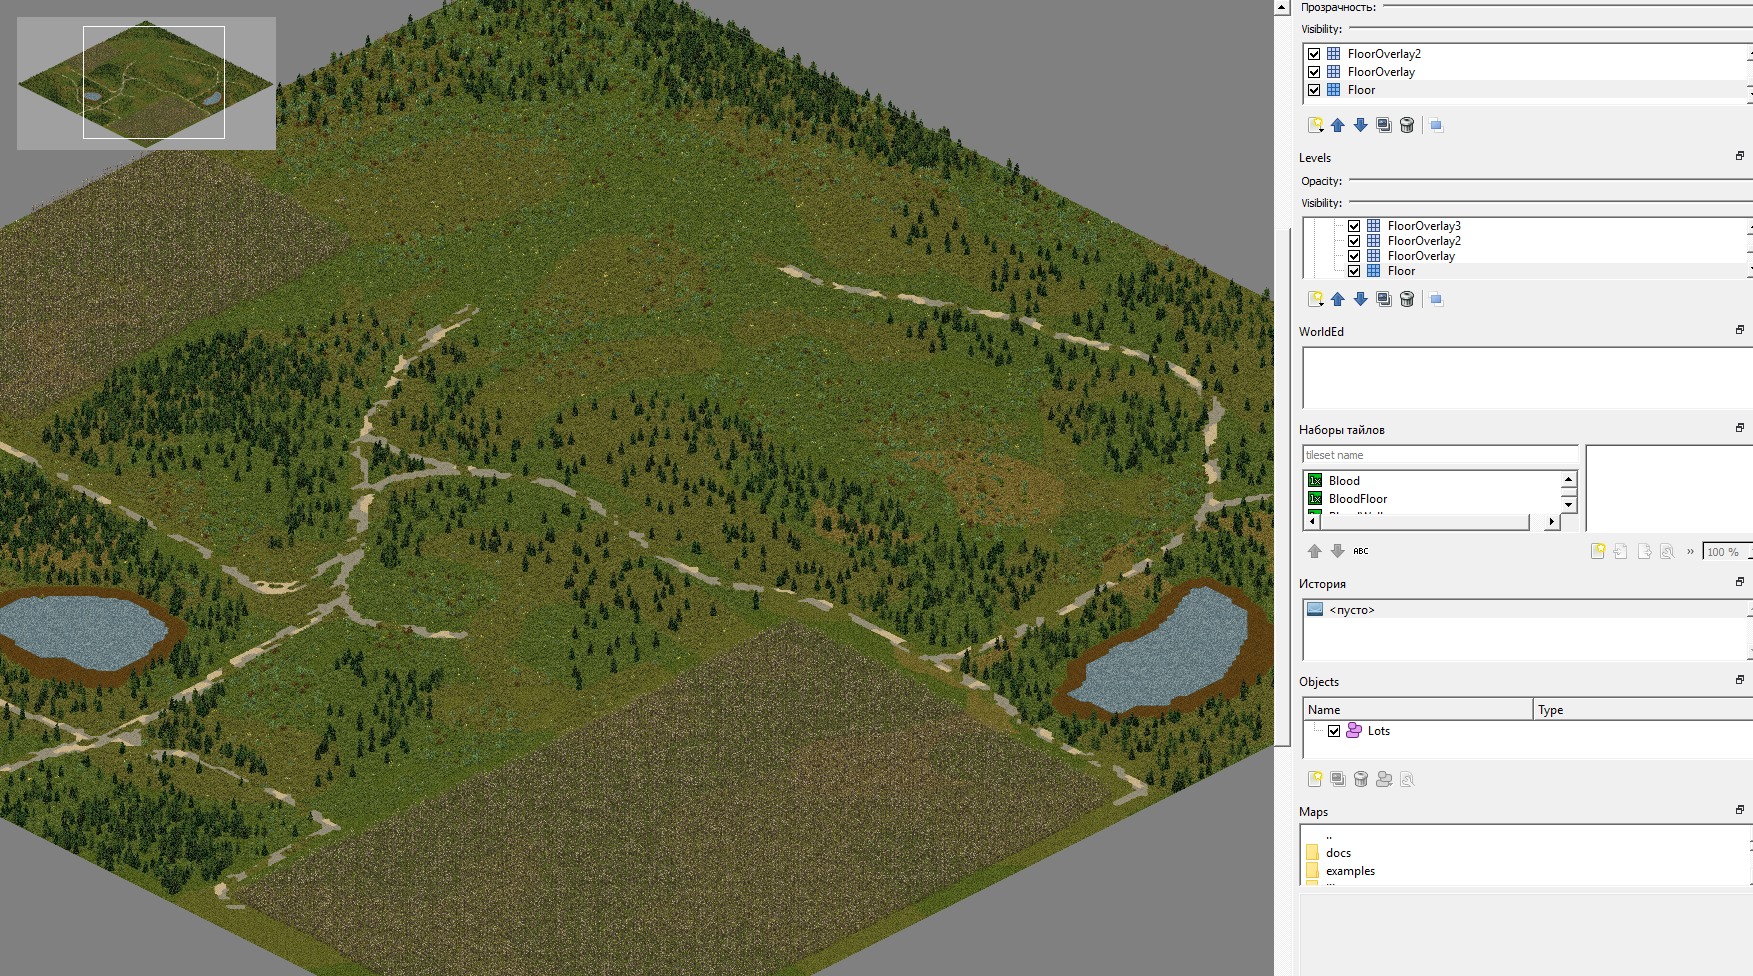Duplicate objects using the Objects toolbar icon
Viewport: 1753px width, 976px height.
point(1338,779)
